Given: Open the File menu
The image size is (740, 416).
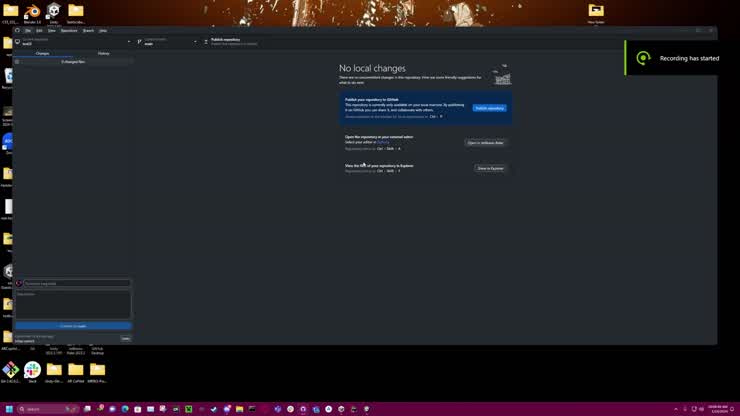Looking at the screenshot, I should tap(28, 30).
